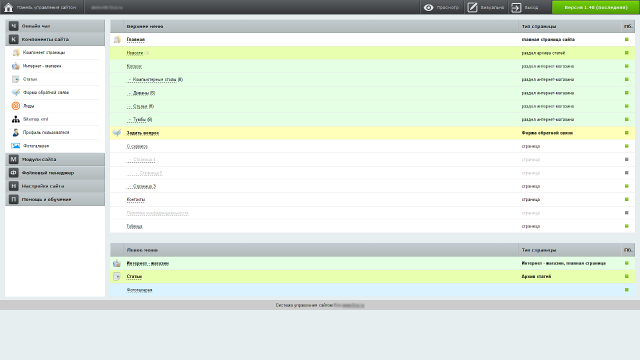Click document icon beside Статьи in Левое меню
Screen dimensions: 640x360
tap(117, 276)
